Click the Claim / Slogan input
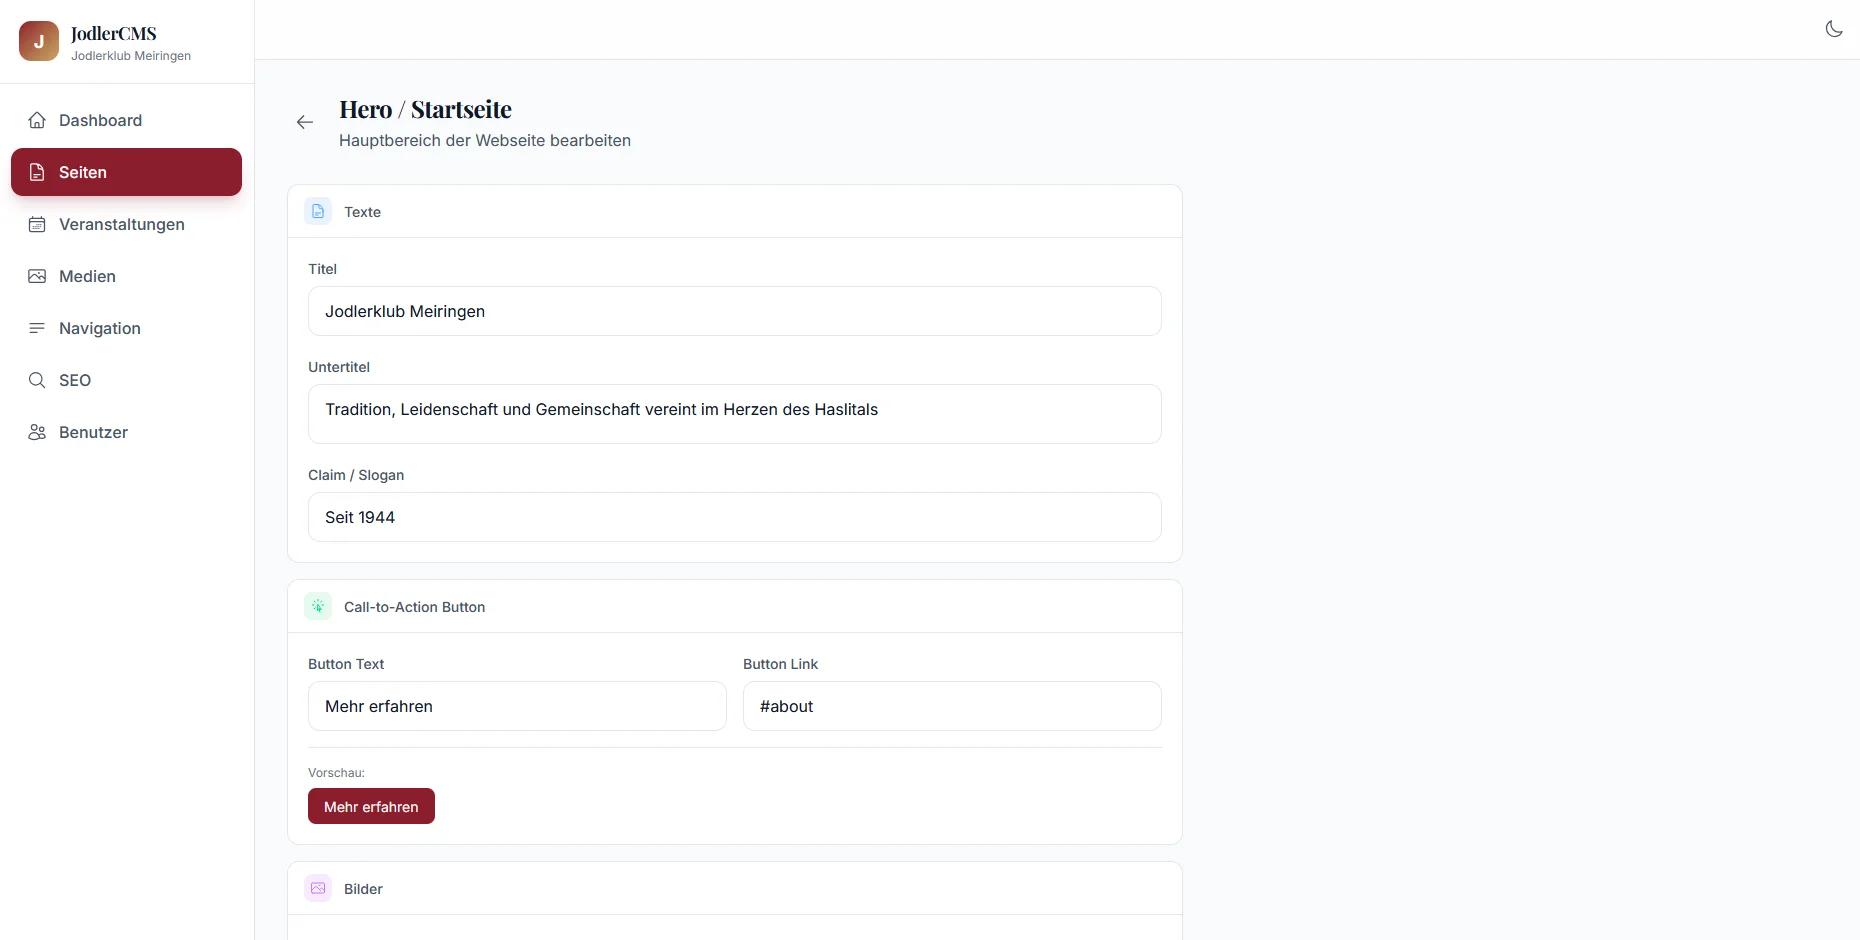 click(734, 517)
